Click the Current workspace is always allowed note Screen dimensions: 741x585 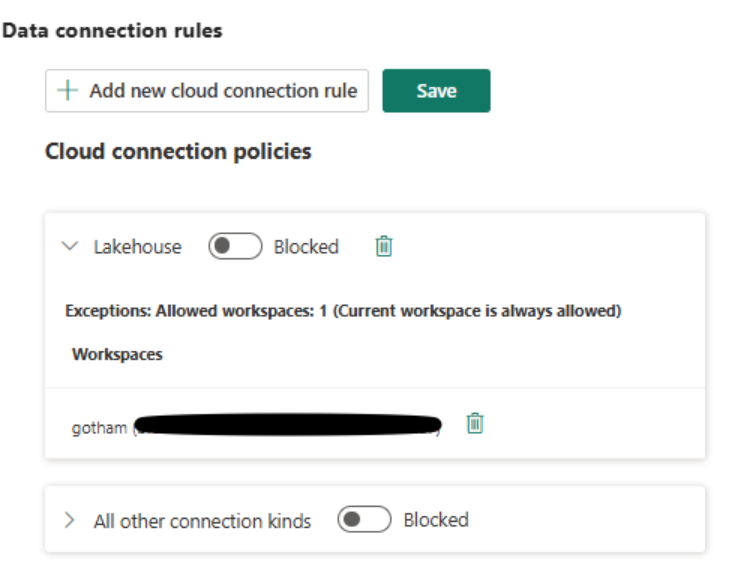click(478, 311)
